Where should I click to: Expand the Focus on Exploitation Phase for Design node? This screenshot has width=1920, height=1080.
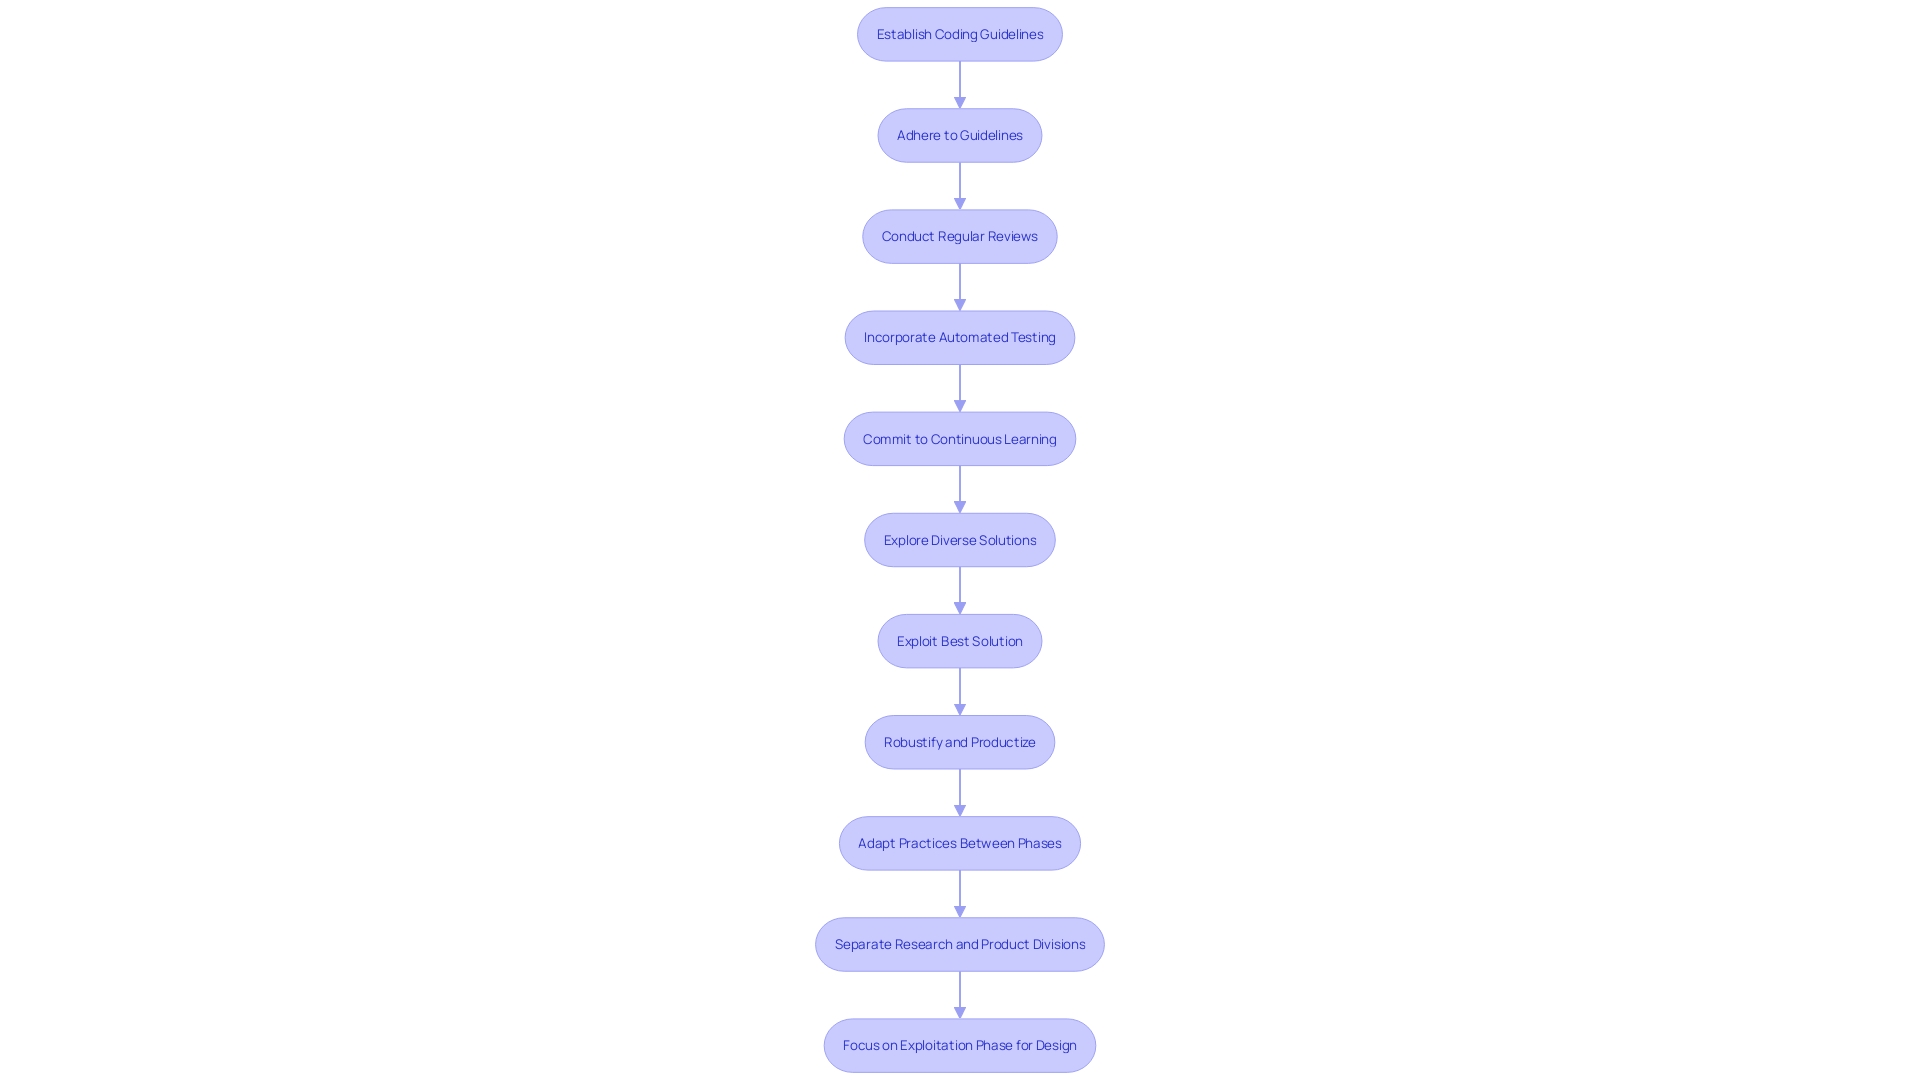(x=960, y=1044)
